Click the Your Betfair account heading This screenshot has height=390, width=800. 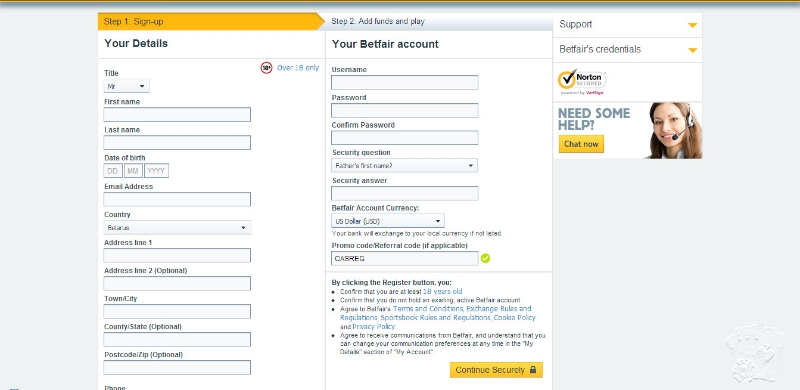385,44
